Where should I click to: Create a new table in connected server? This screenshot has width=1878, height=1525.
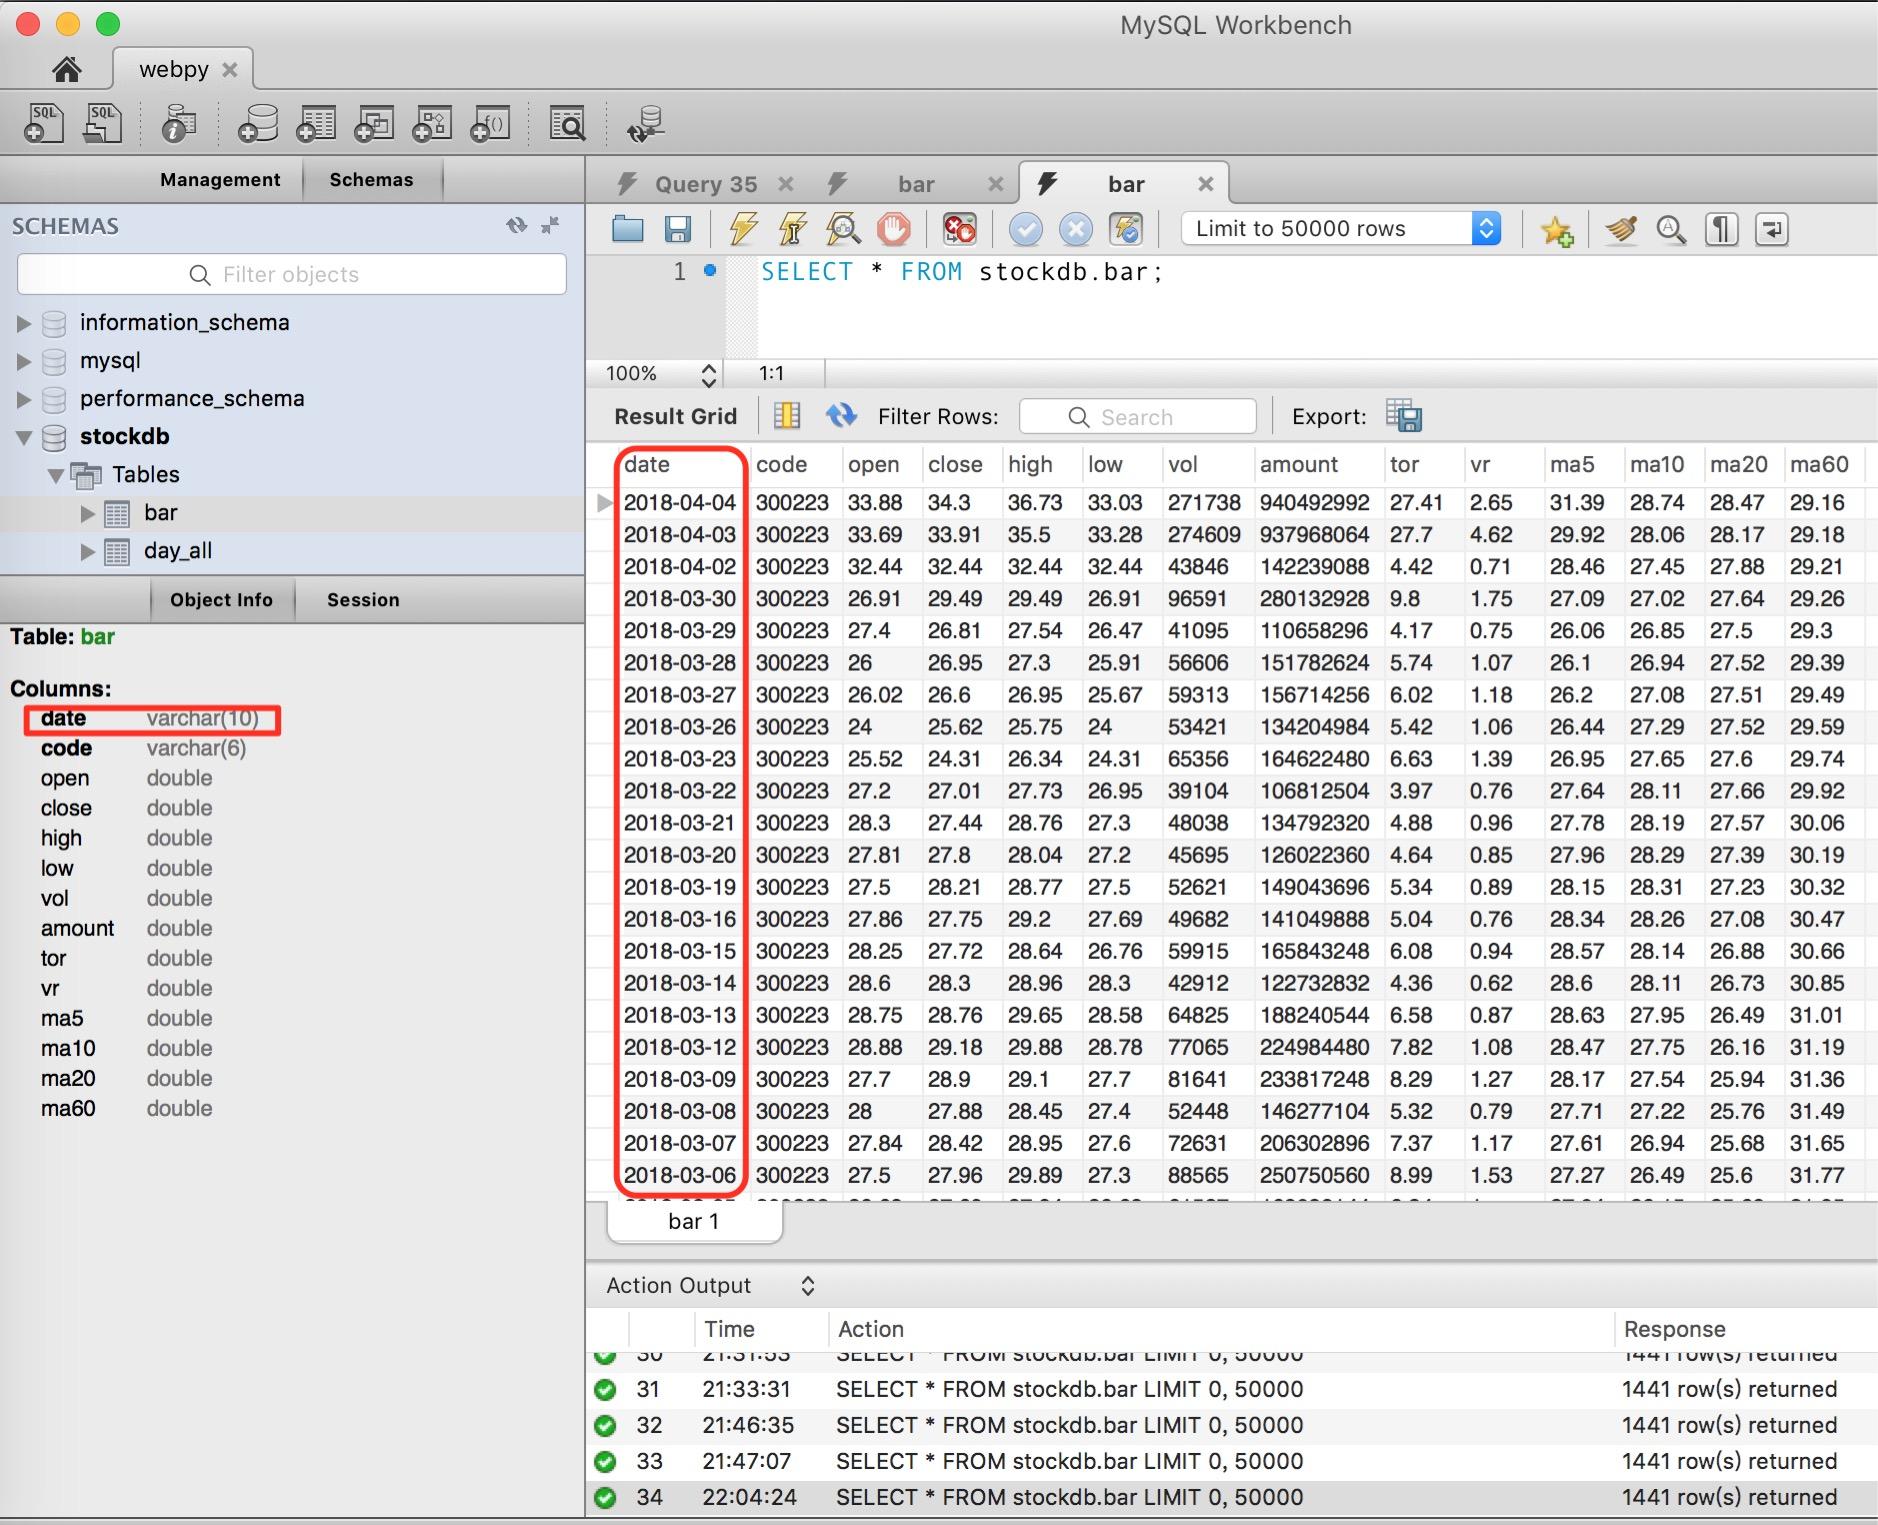click(x=316, y=122)
